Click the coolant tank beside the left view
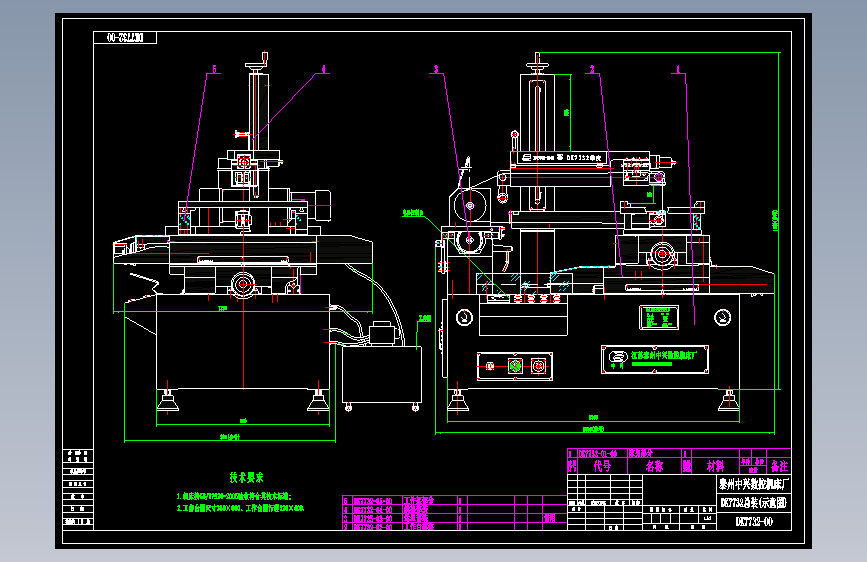 click(382, 374)
